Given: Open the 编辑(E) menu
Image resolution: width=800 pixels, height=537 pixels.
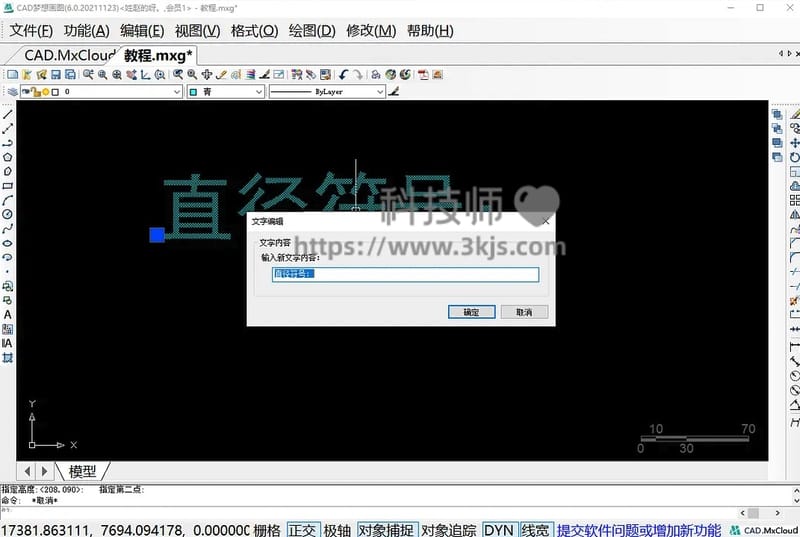Looking at the screenshot, I should tap(142, 31).
